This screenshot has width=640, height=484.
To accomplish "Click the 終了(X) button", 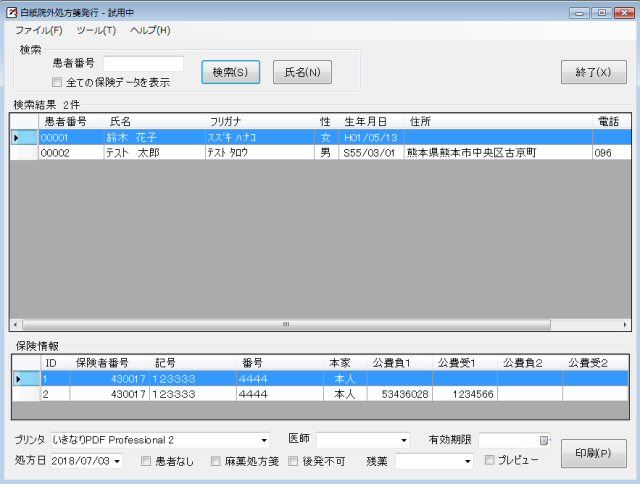I will (x=593, y=72).
